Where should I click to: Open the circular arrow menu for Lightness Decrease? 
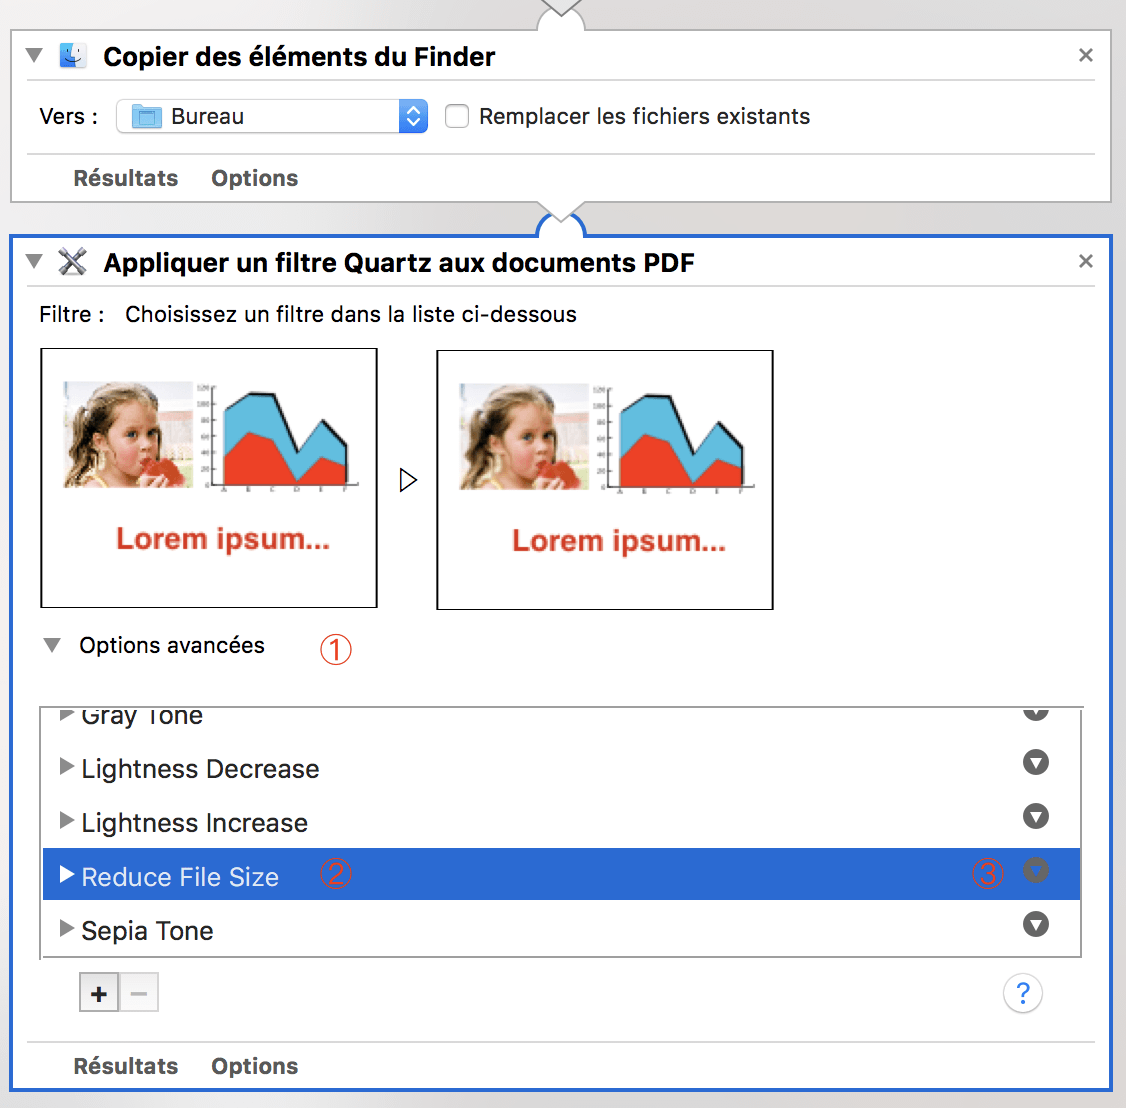click(x=1036, y=763)
